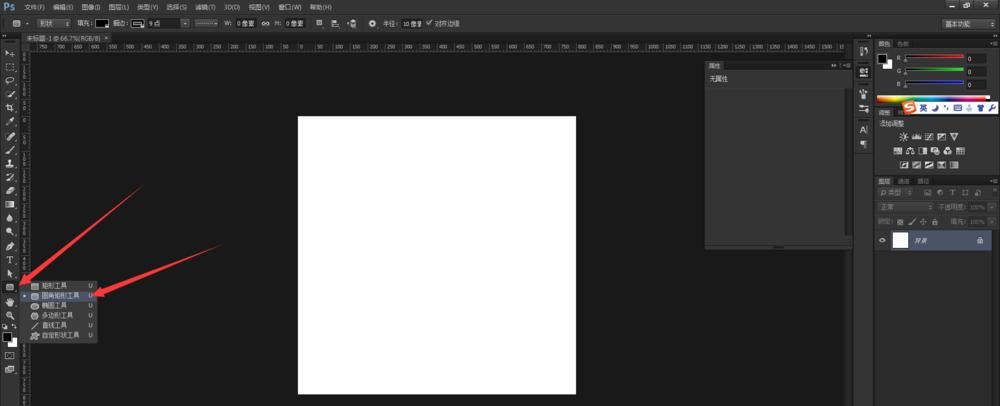Select the Pen tool
Image resolution: width=1000 pixels, height=406 pixels.
10,247
